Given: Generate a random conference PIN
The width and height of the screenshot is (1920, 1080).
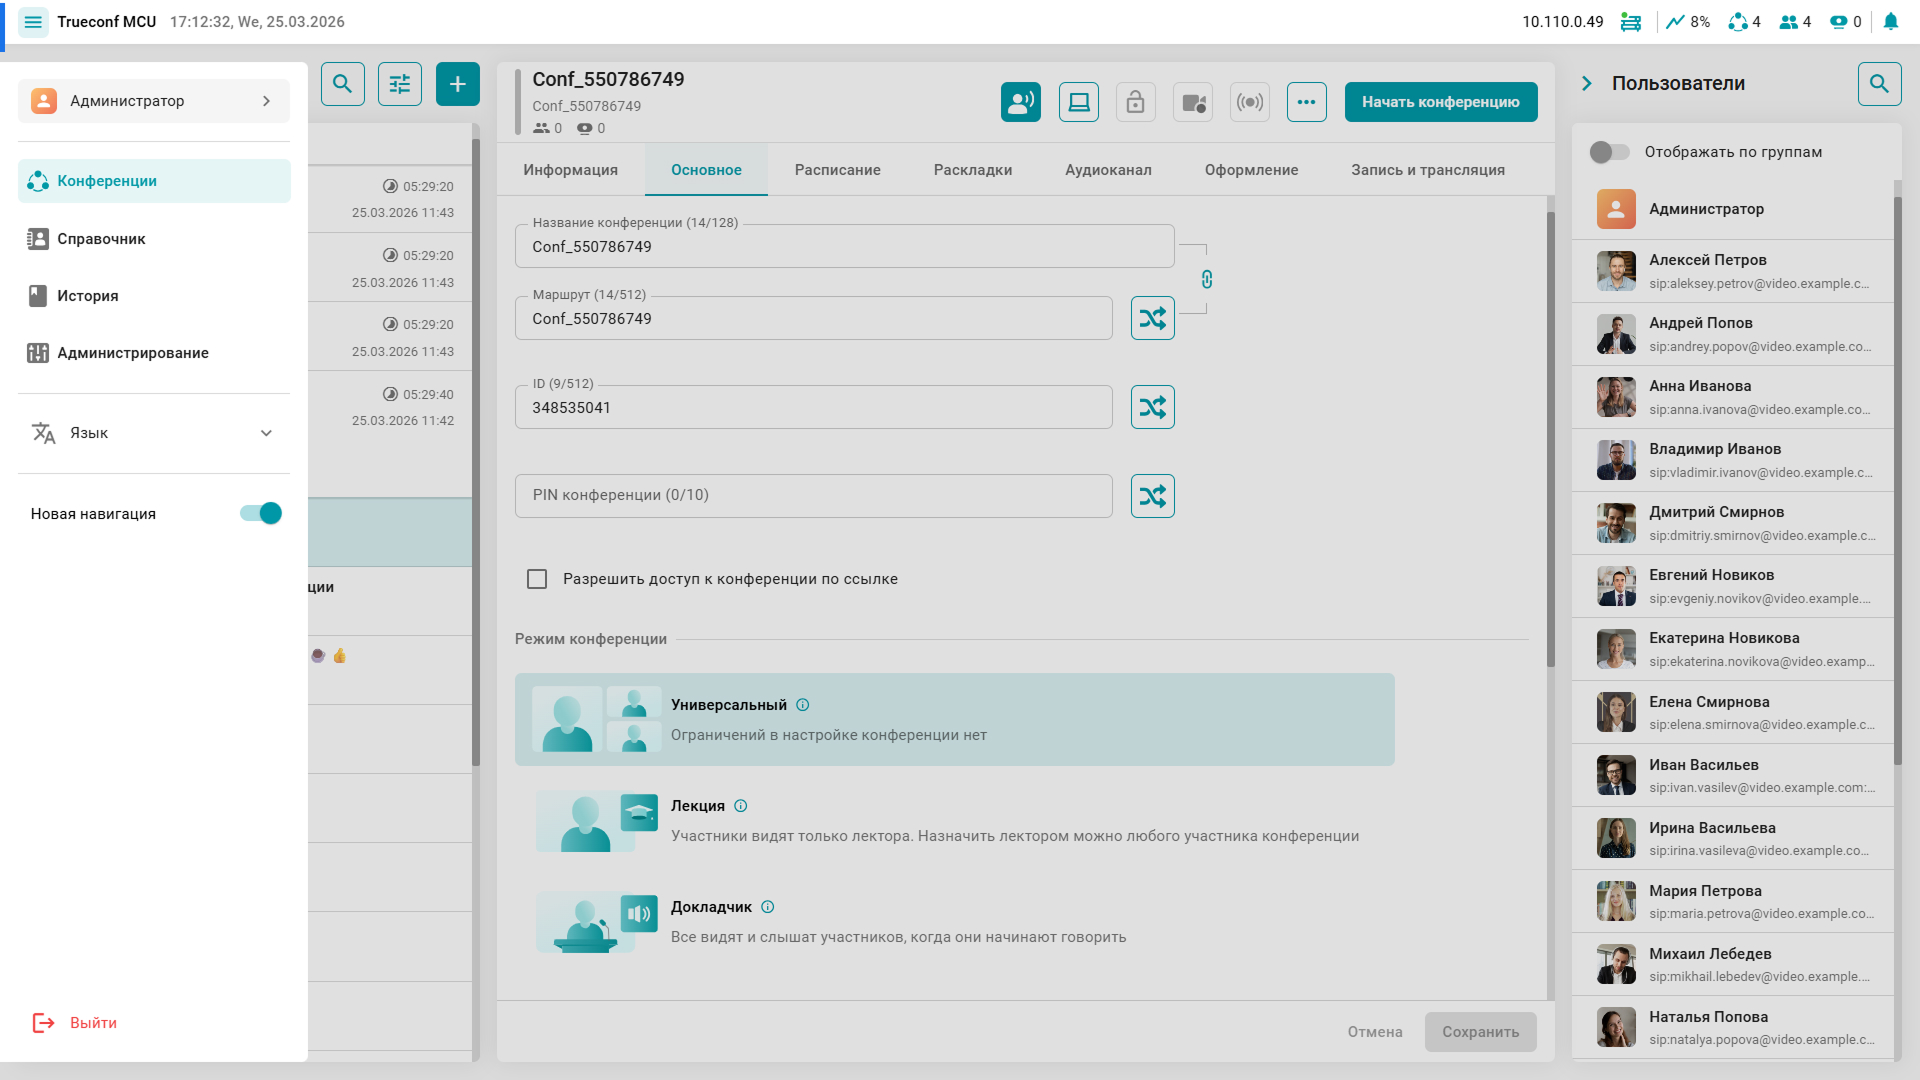Looking at the screenshot, I should (1153, 496).
